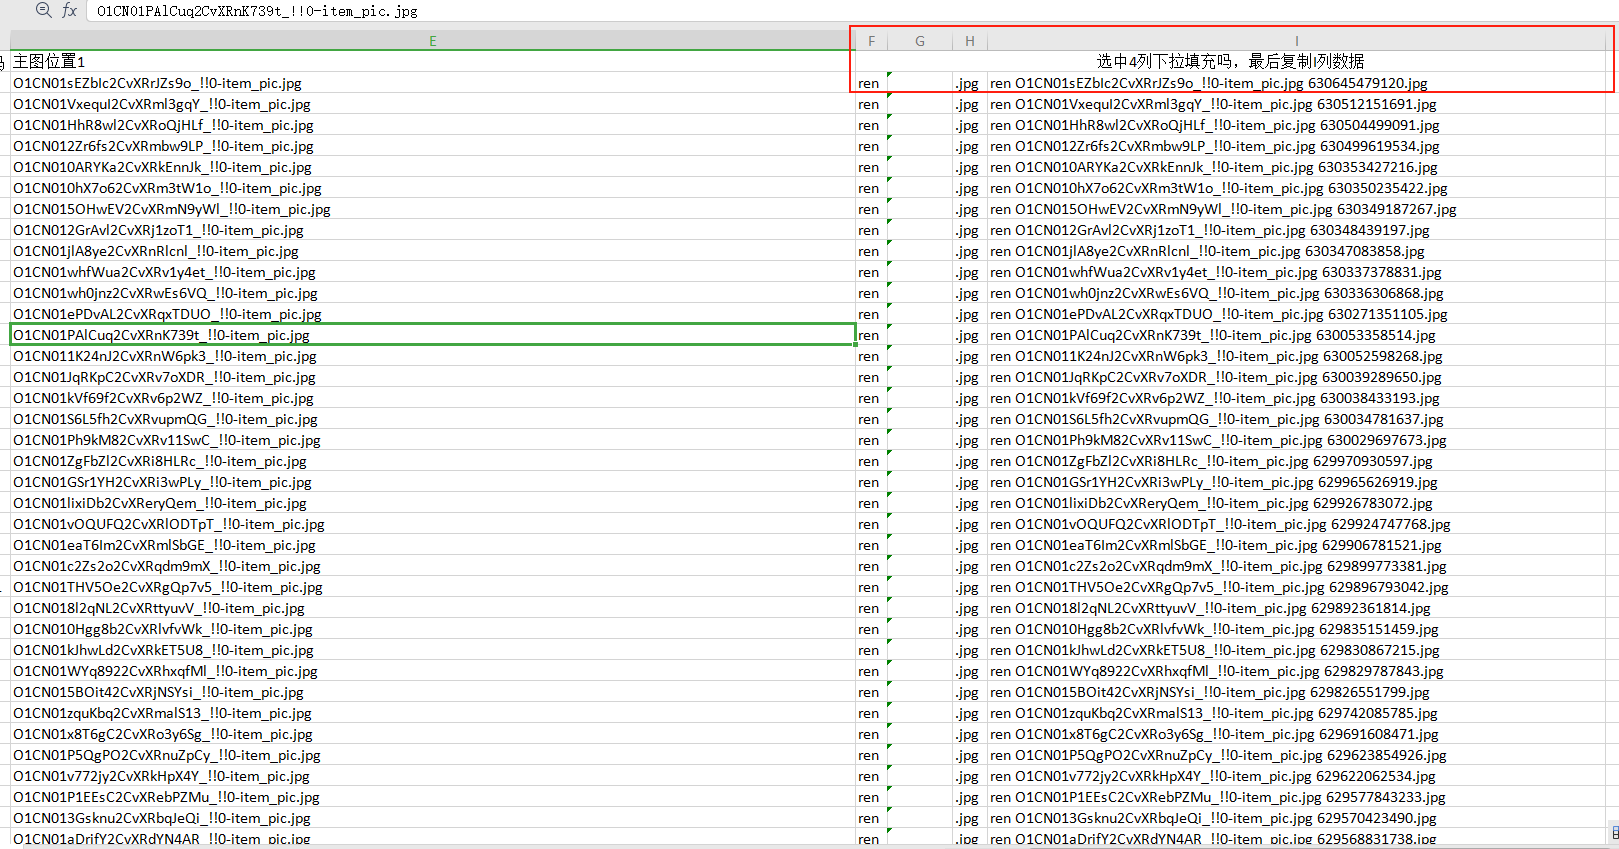Viewport: 1619px width, 849px height.
Task: Select the active cell 'O1CN01PAlCuq2CvXRnK739t_!!0-item_pic.jpg'
Action: [x=432, y=335]
